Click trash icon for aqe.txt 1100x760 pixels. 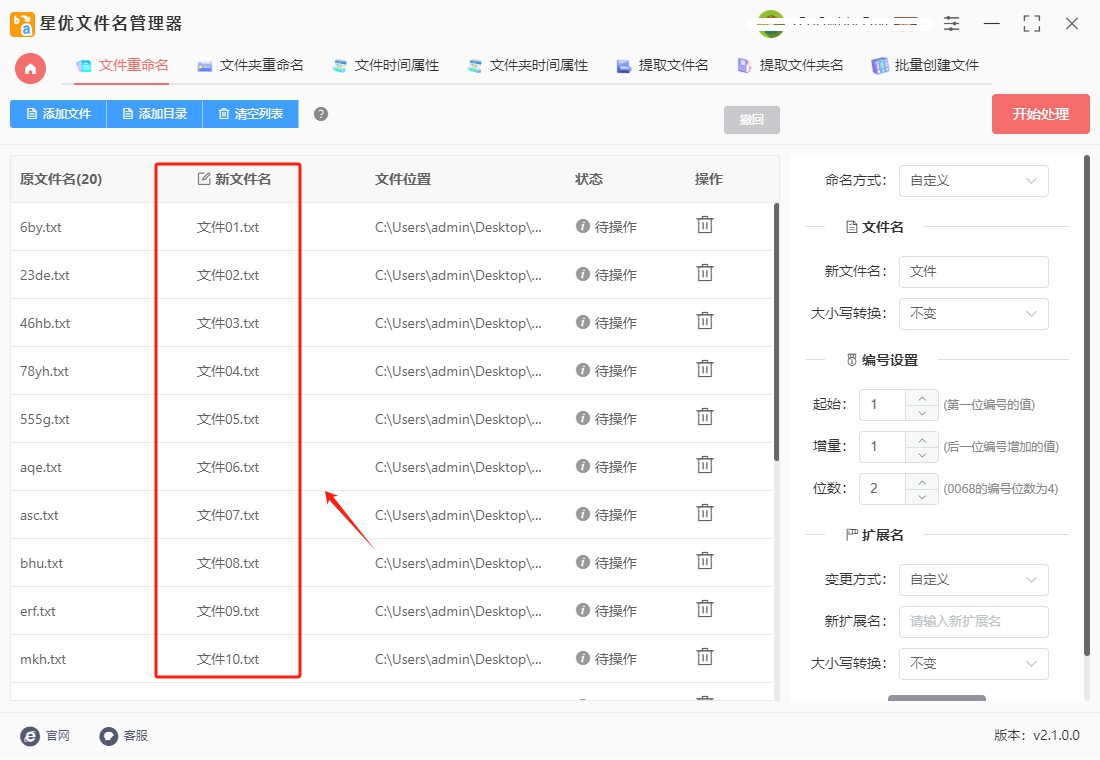click(704, 465)
